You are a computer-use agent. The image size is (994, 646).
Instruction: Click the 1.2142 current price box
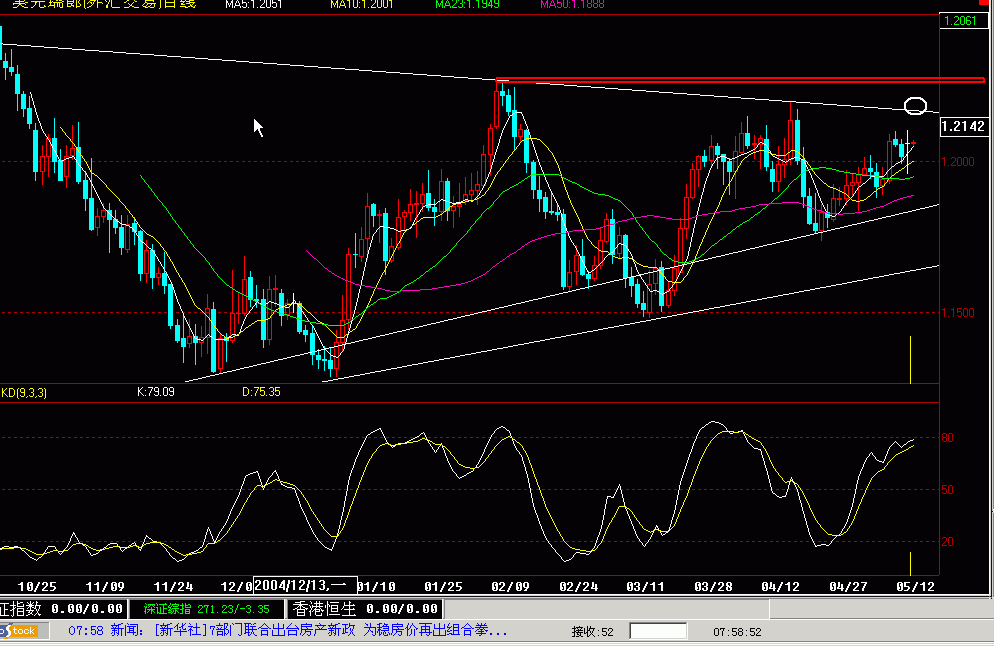tap(963, 126)
